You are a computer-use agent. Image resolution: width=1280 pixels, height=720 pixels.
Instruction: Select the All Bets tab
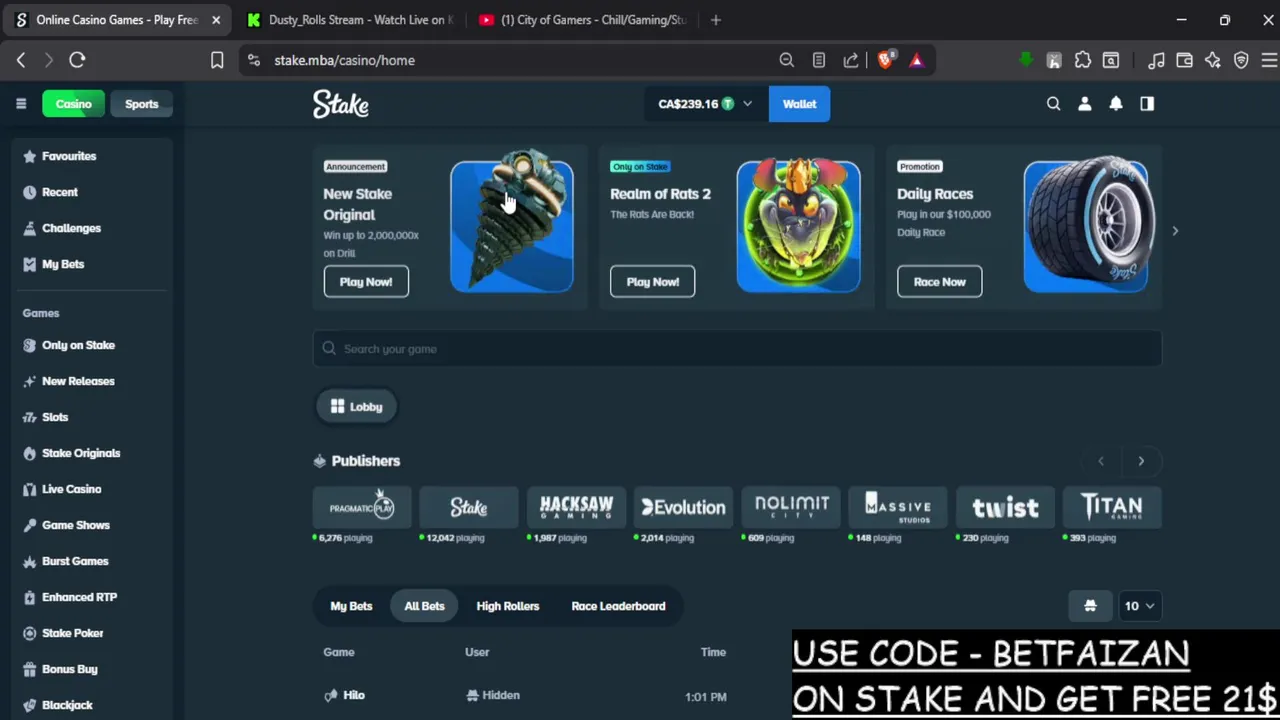(424, 606)
